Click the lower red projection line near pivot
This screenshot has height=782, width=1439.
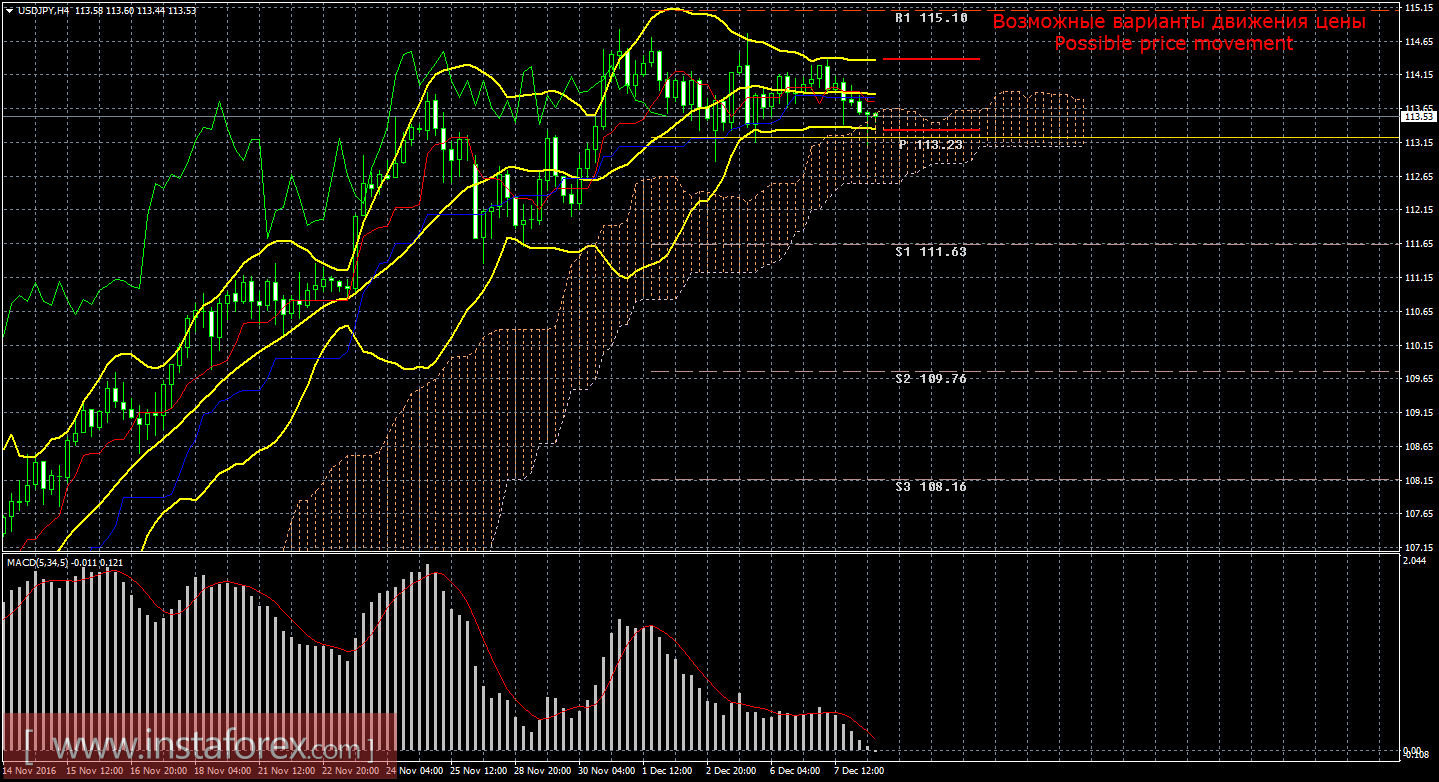click(x=931, y=131)
